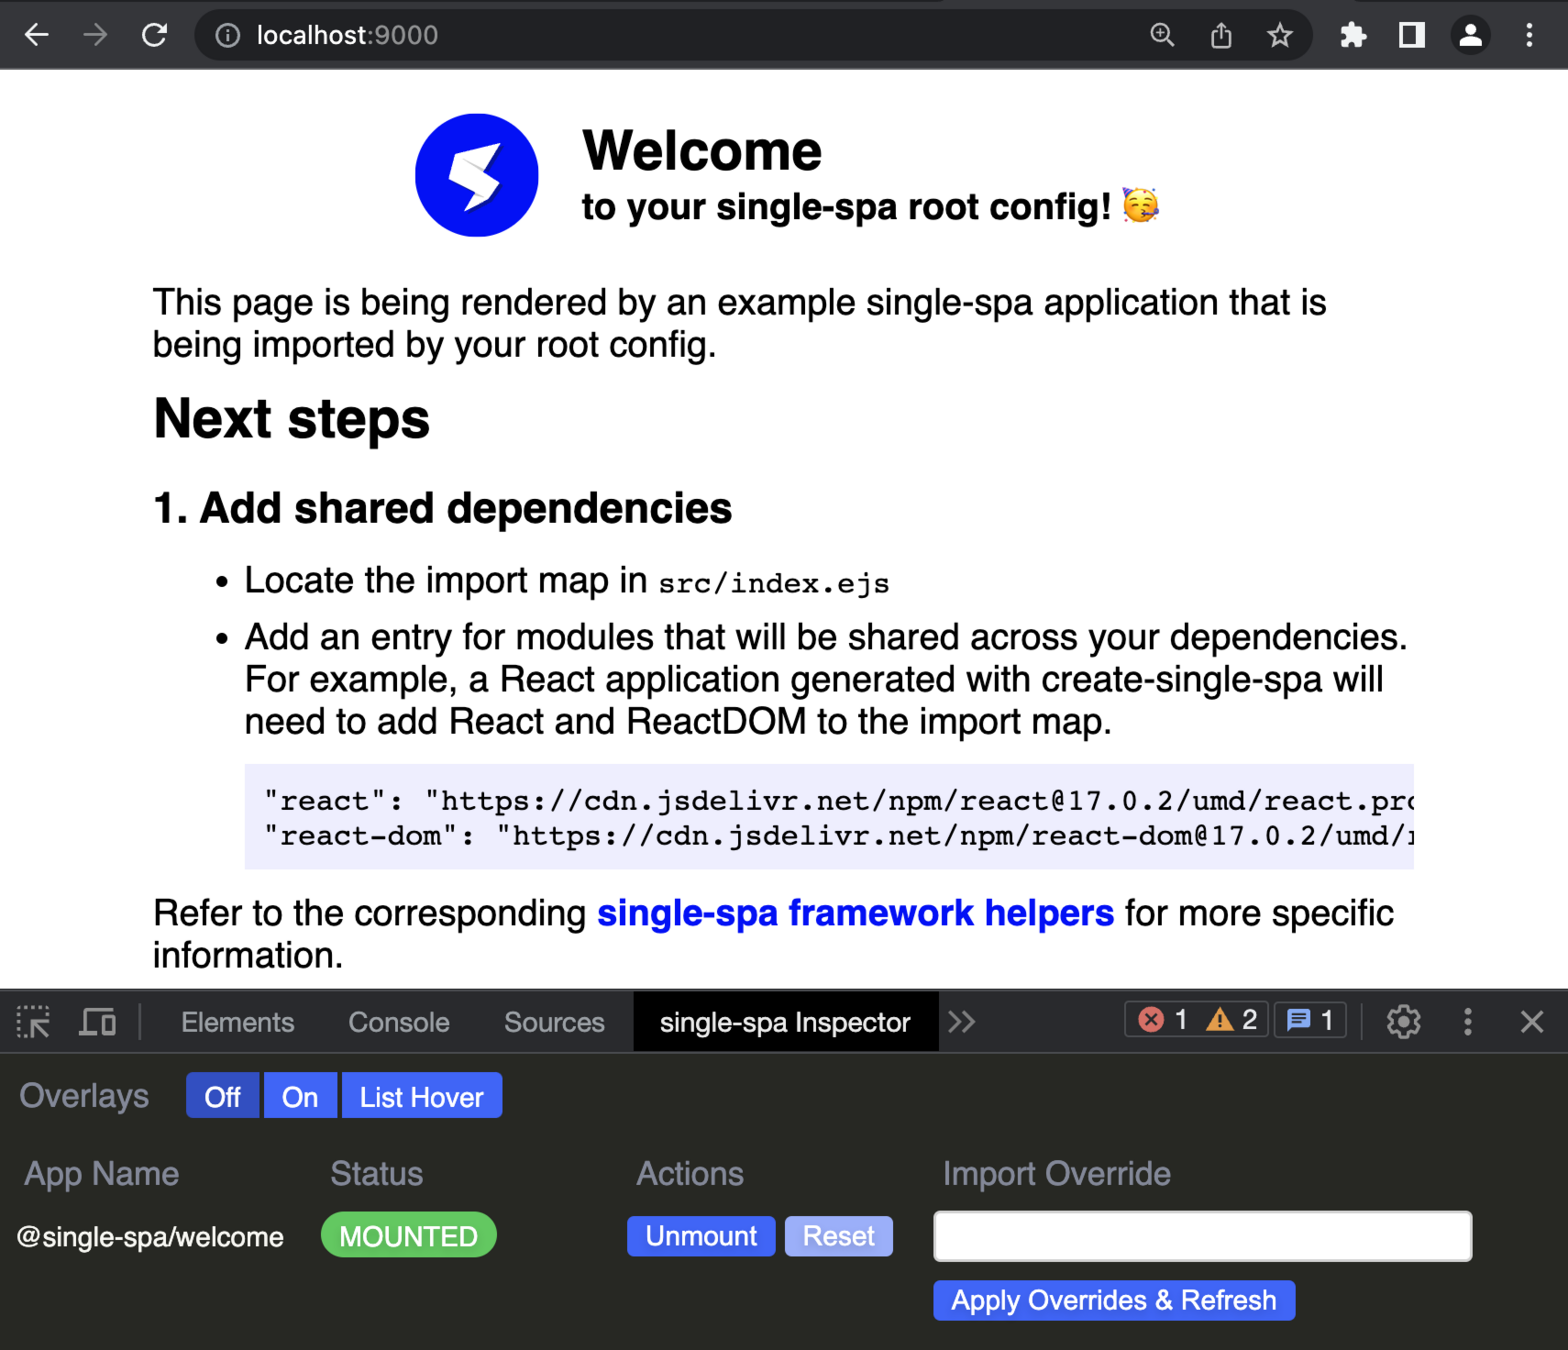Turn overlays On
Viewport: 1568px width, 1350px height.
pos(300,1096)
